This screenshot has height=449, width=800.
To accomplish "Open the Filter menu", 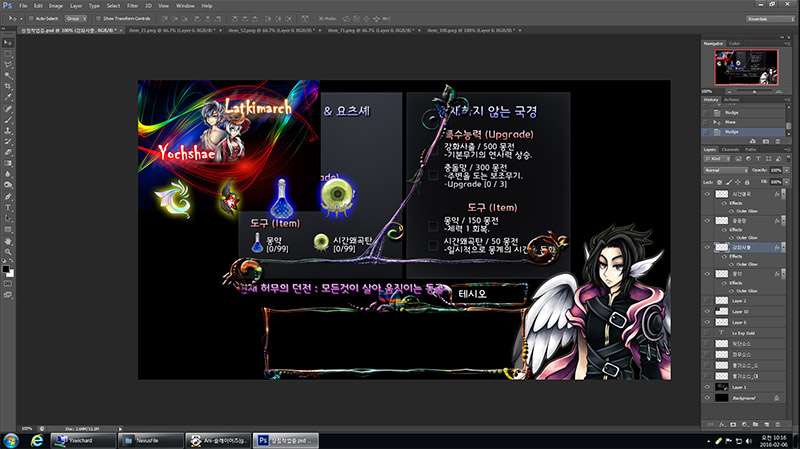I will (x=133, y=6).
